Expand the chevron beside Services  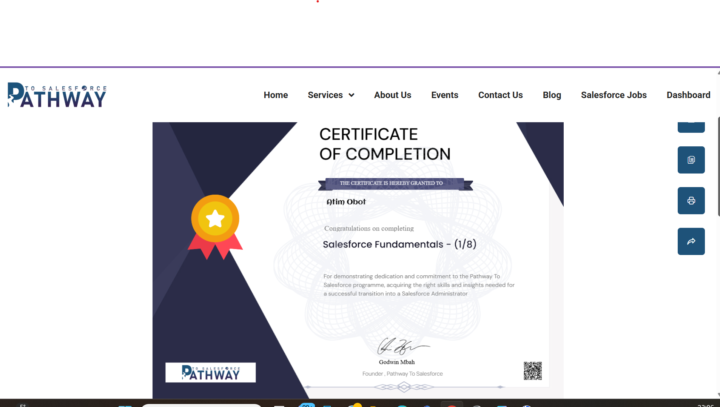point(351,95)
